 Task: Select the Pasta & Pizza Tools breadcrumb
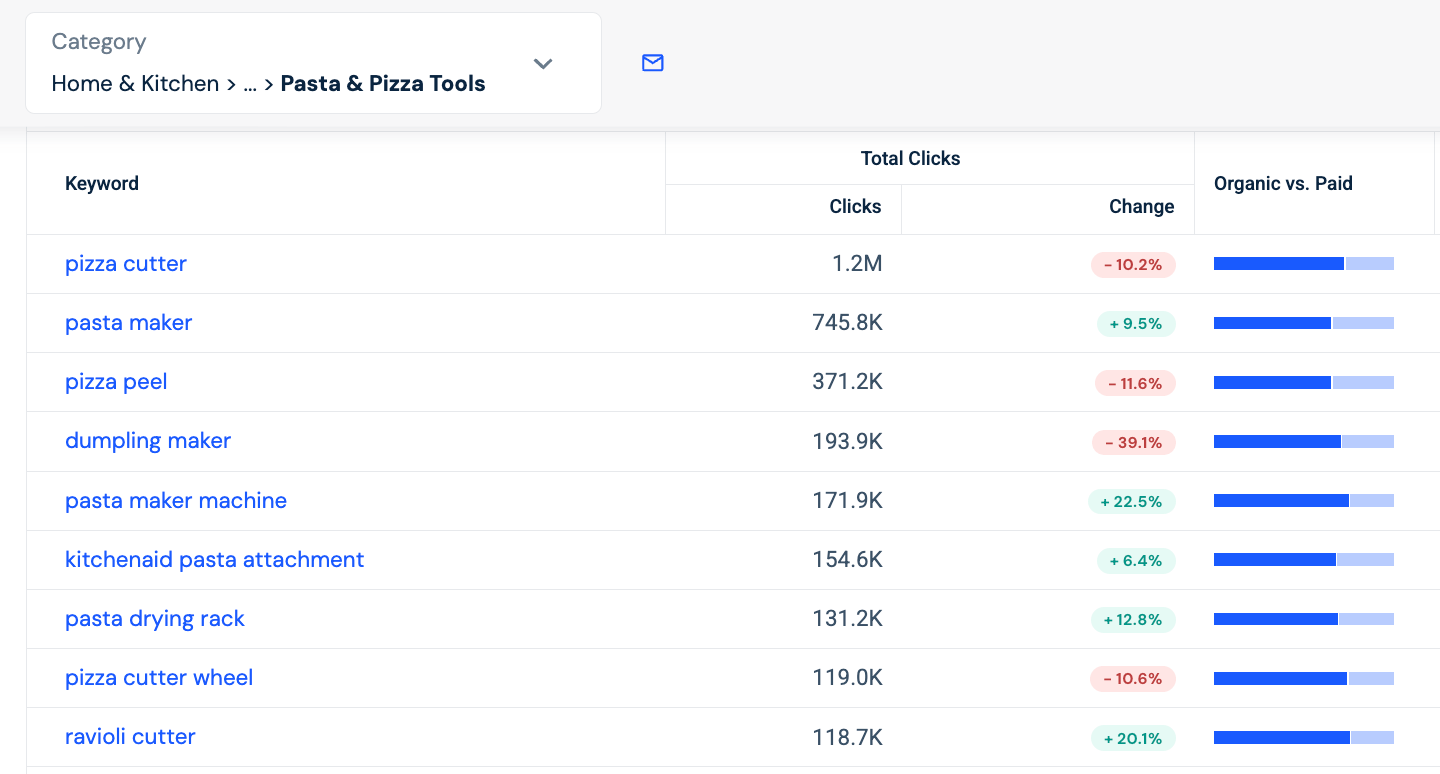pos(383,84)
